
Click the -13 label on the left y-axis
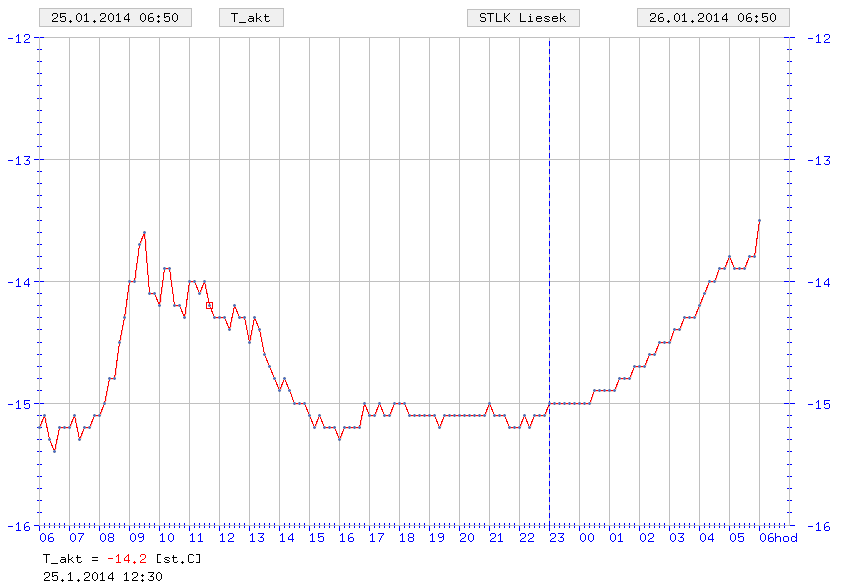pyautogui.click(x=19, y=160)
